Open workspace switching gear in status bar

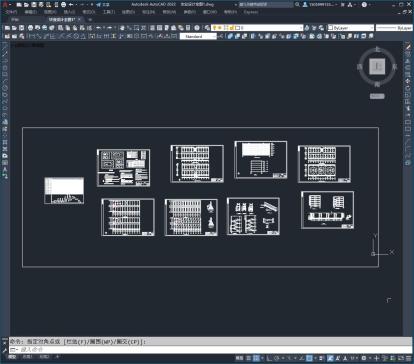(x=364, y=358)
